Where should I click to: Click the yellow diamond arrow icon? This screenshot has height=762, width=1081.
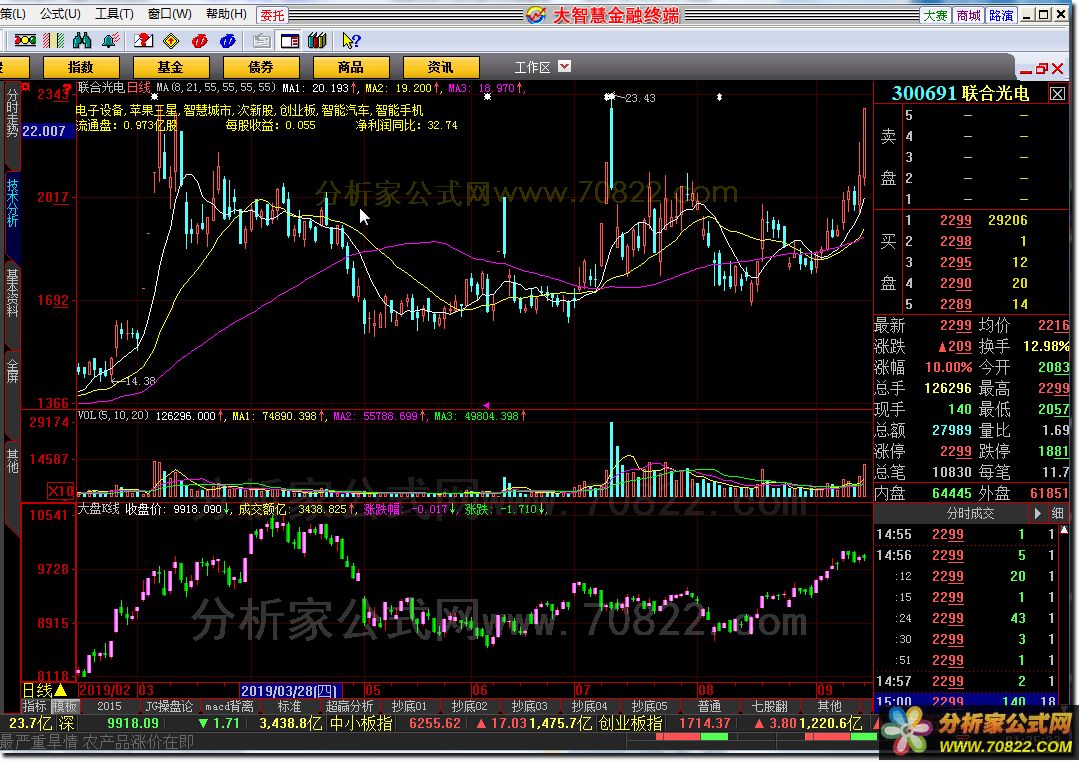coord(171,41)
